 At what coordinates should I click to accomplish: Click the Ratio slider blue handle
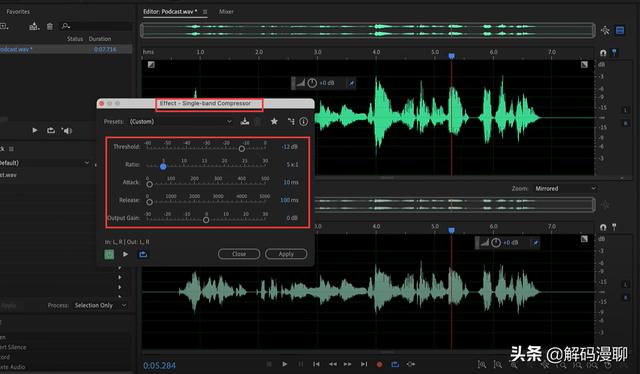pyautogui.click(x=163, y=167)
